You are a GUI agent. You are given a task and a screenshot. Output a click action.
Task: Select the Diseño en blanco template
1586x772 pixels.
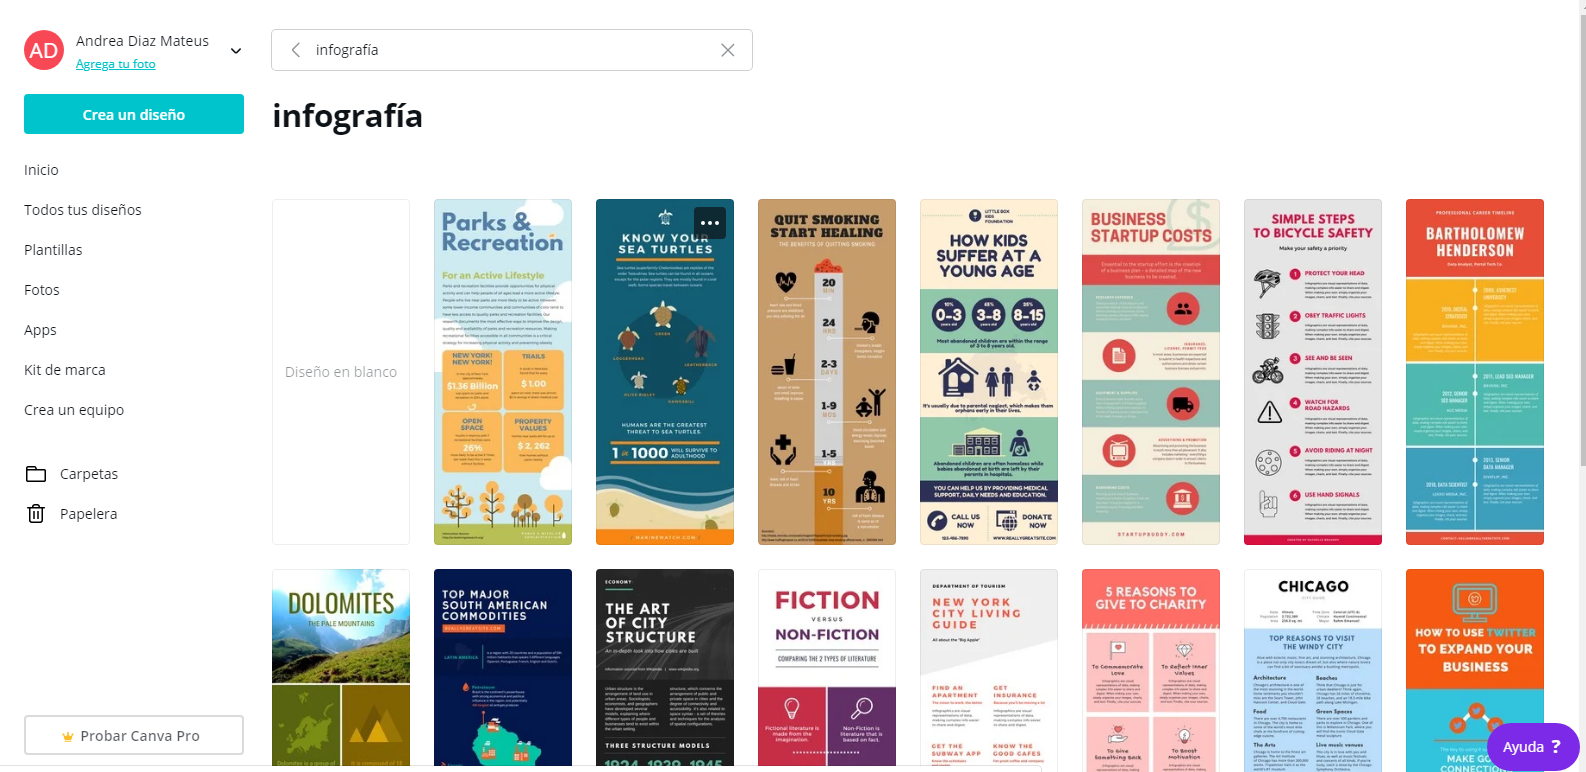341,372
